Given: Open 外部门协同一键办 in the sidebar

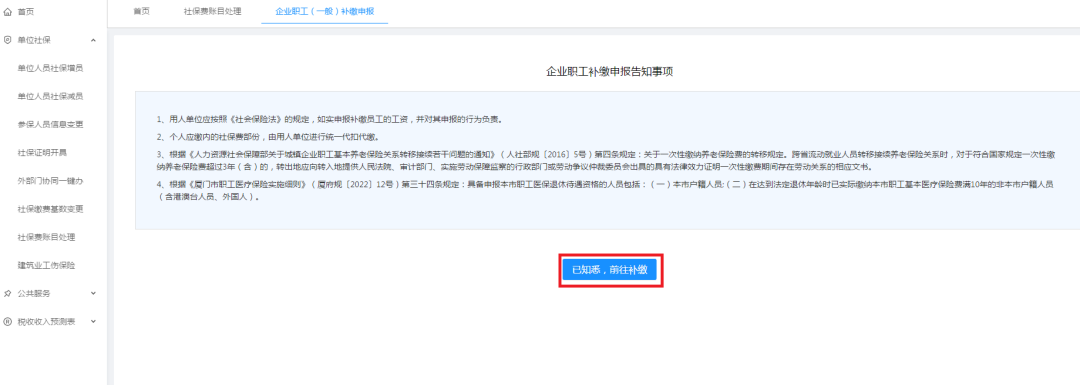Looking at the screenshot, I should click(x=51, y=181).
